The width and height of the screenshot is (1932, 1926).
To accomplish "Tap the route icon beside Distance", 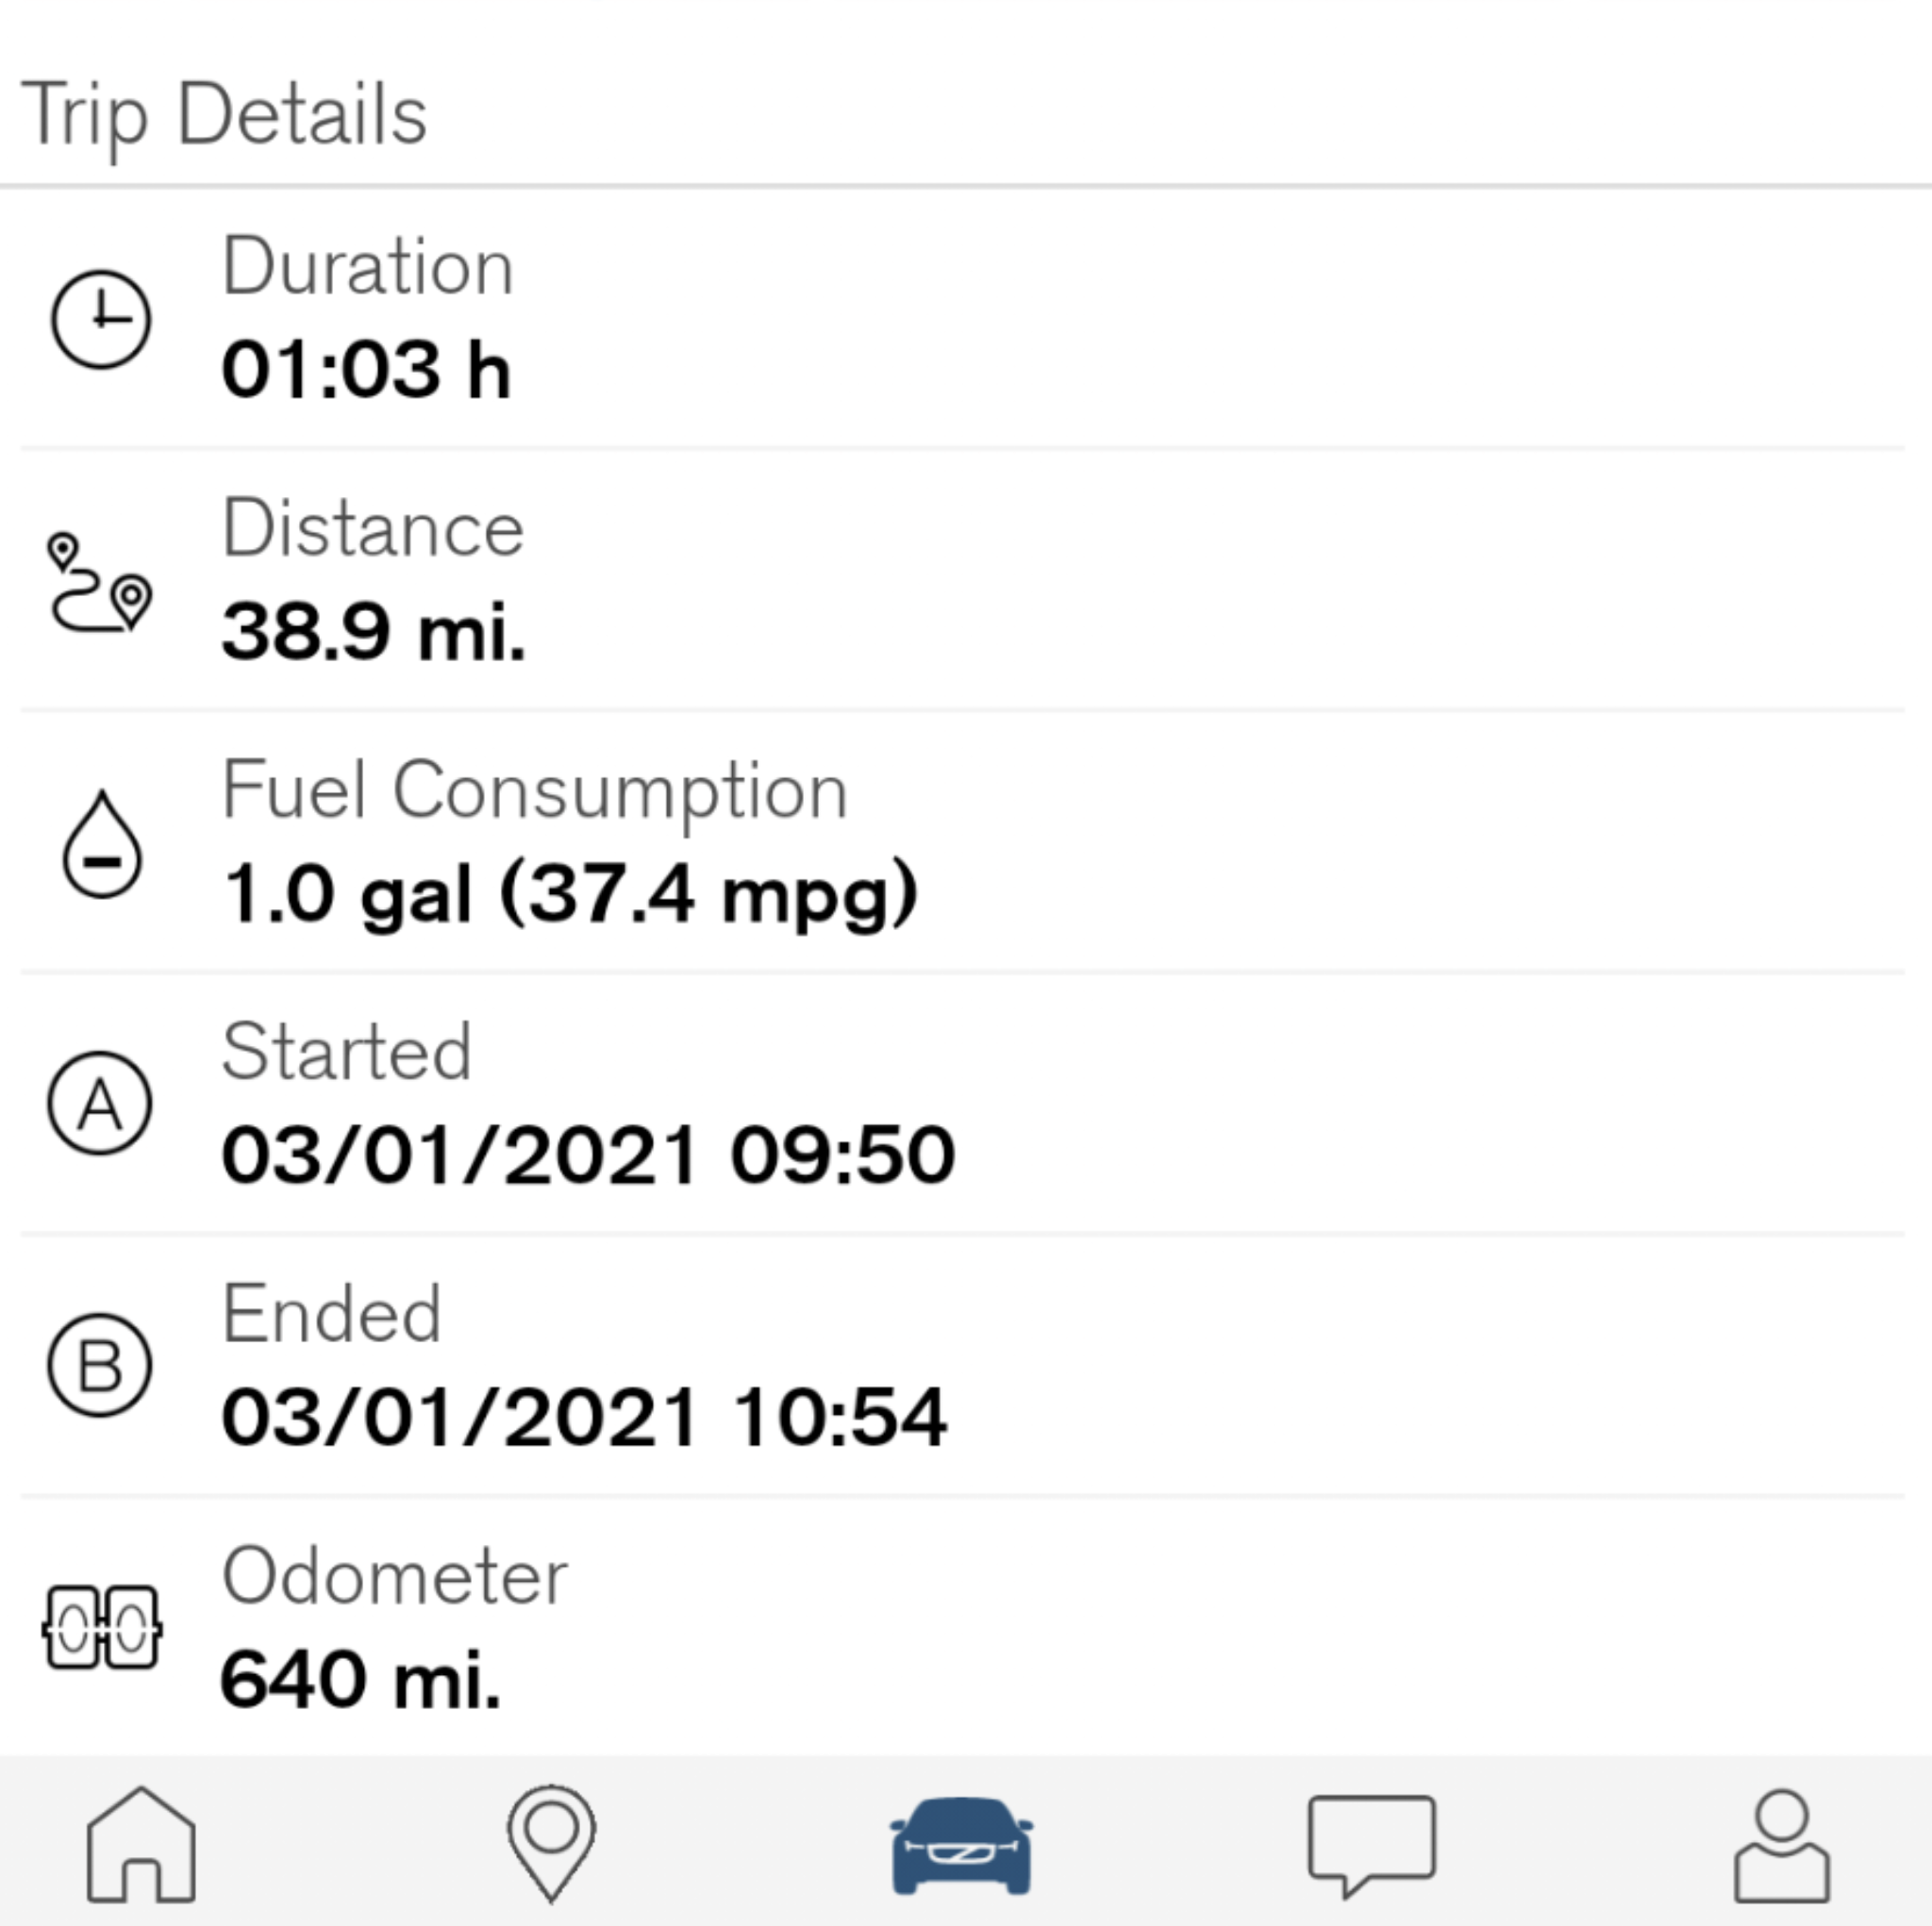I will pos(100,582).
